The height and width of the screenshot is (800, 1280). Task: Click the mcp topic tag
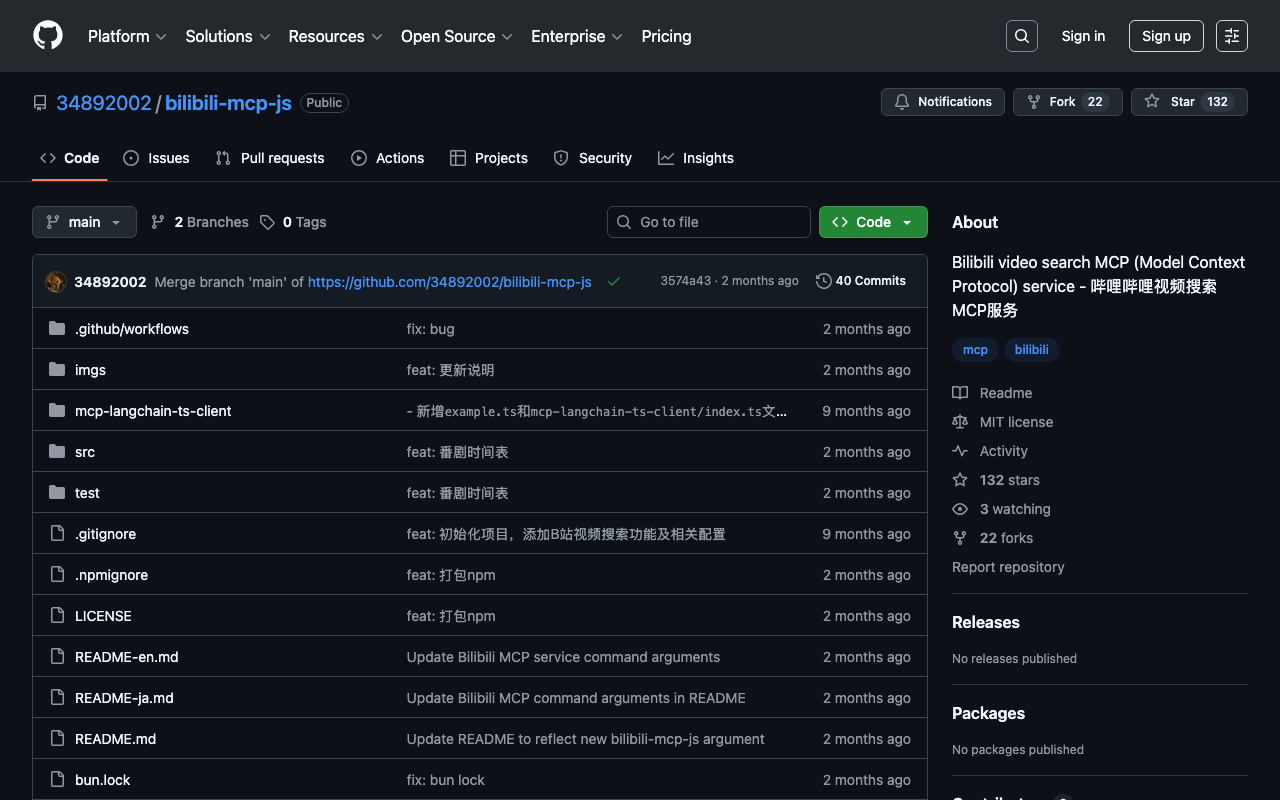click(975, 350)
